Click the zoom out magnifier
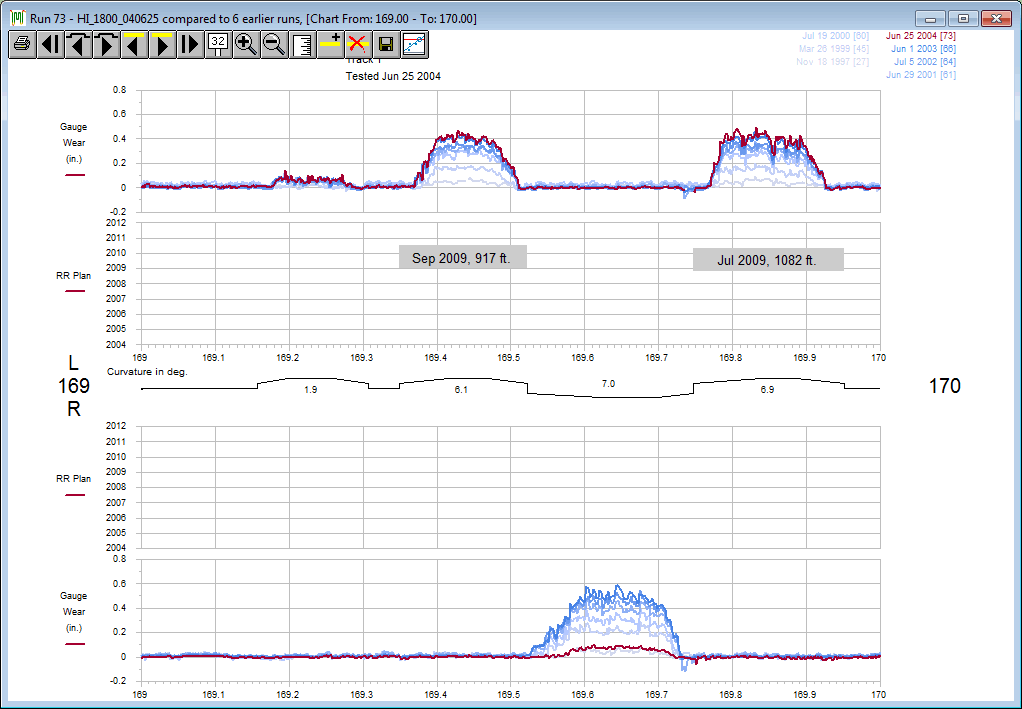 click(x=274, y=44)
